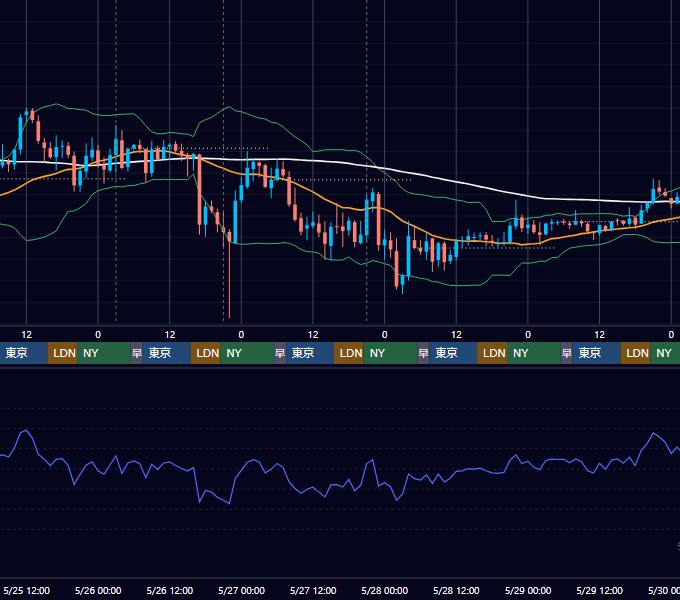This screenshot has height=600, width=680.
Task: Select the 東京 session block for 5/27
Action: click(x=310, y=353)
